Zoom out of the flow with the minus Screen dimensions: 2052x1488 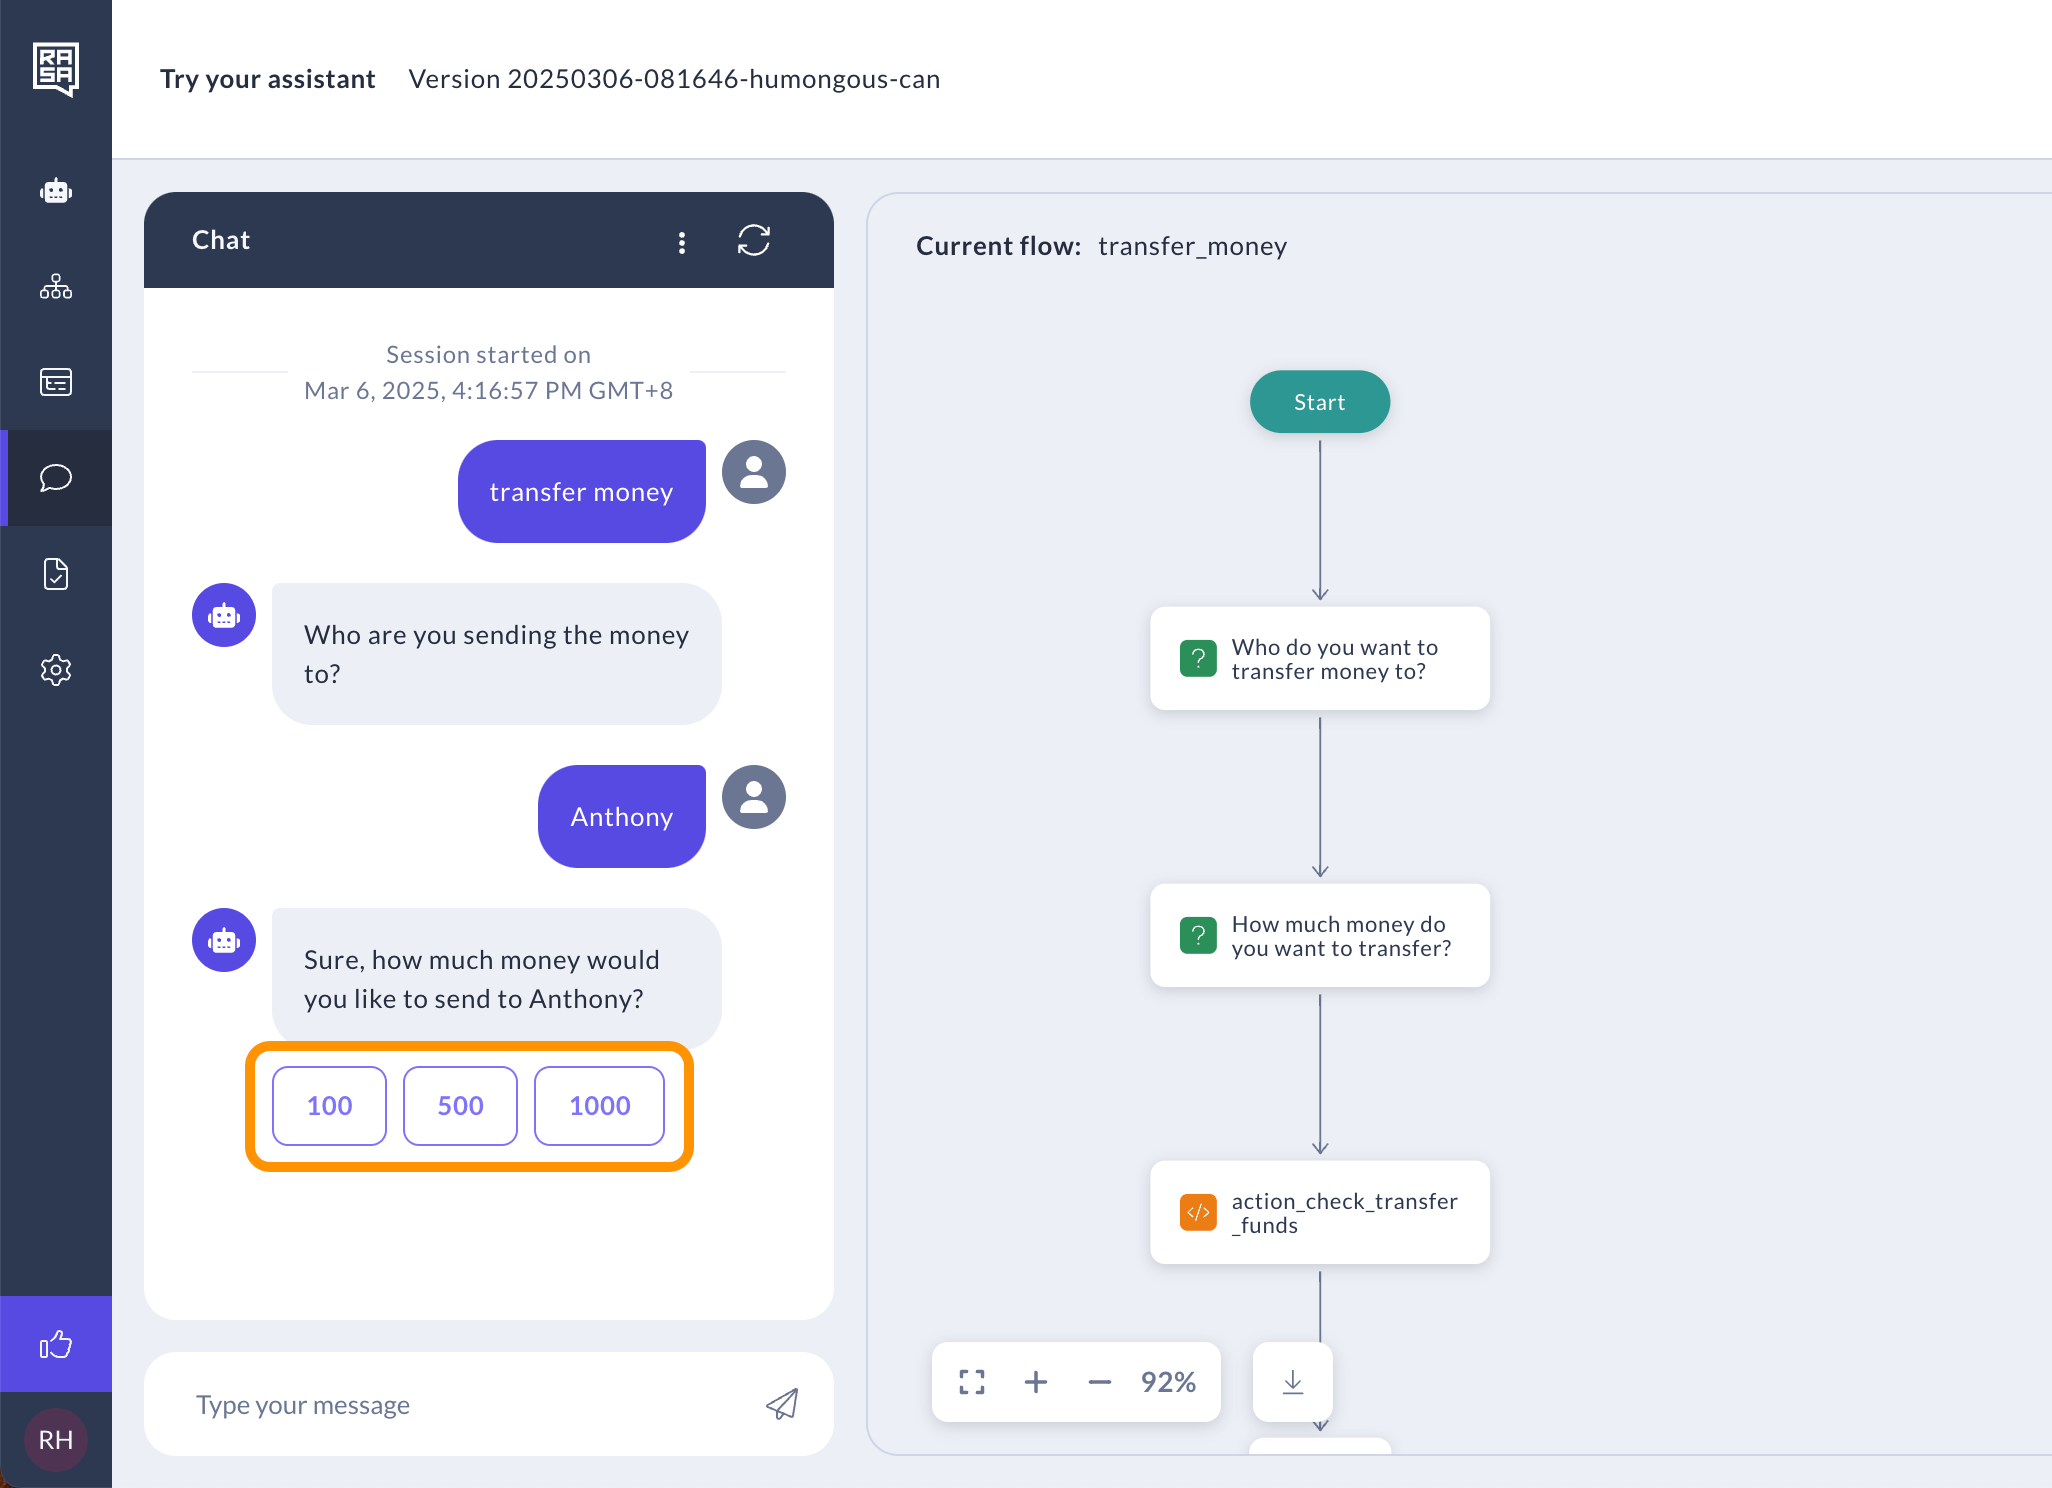click(1100, 1382)
